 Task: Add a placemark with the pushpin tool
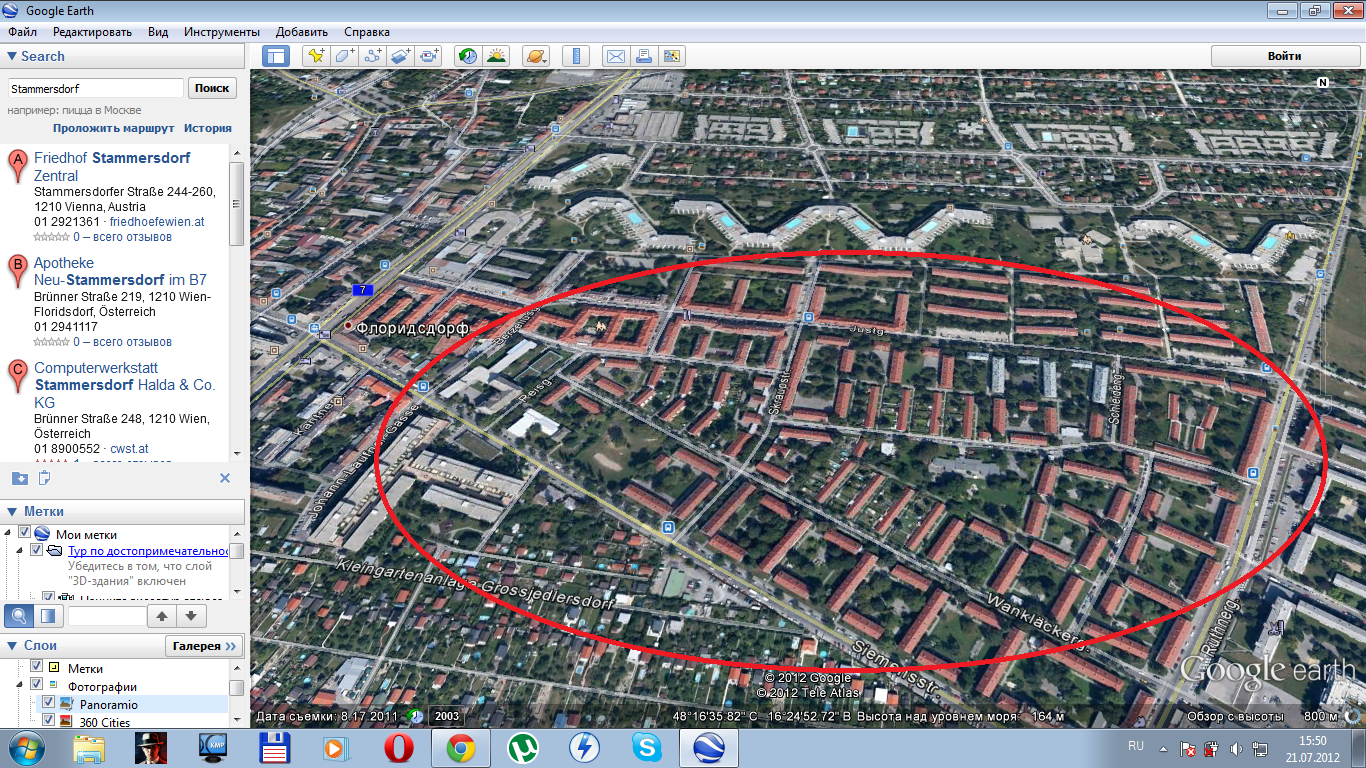tap(316, 56)
